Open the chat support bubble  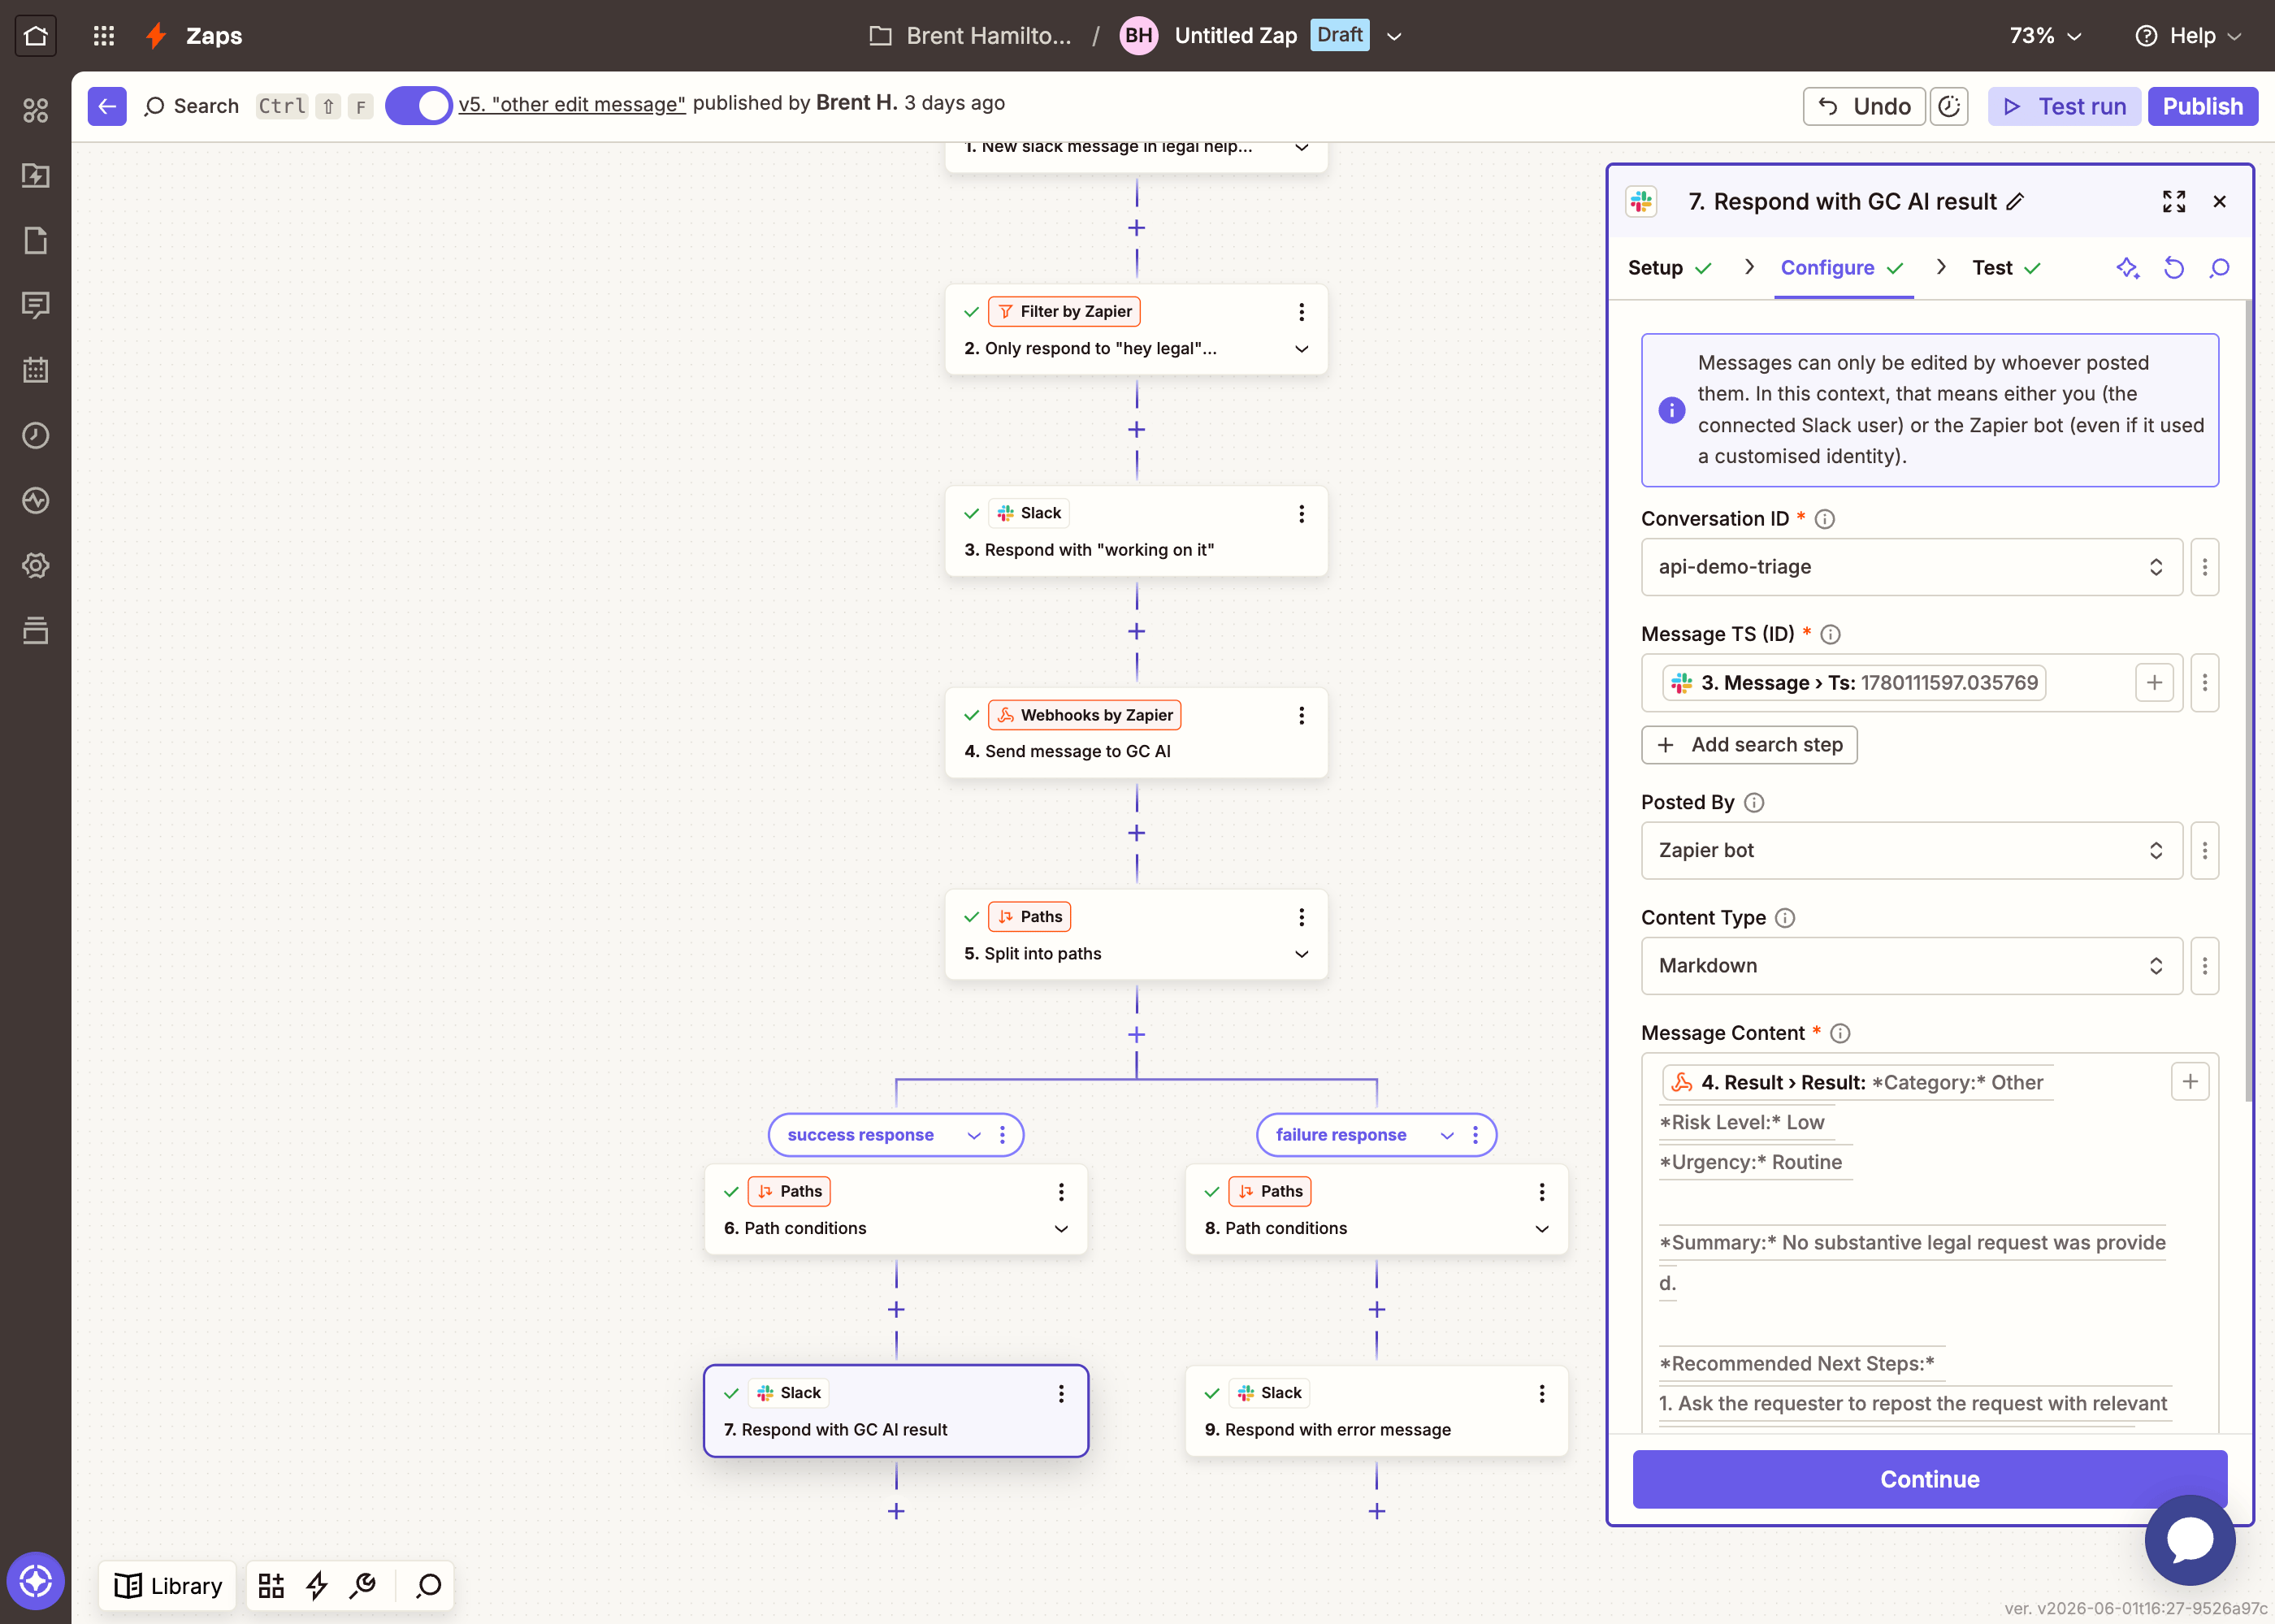tap(2190, 1540)
